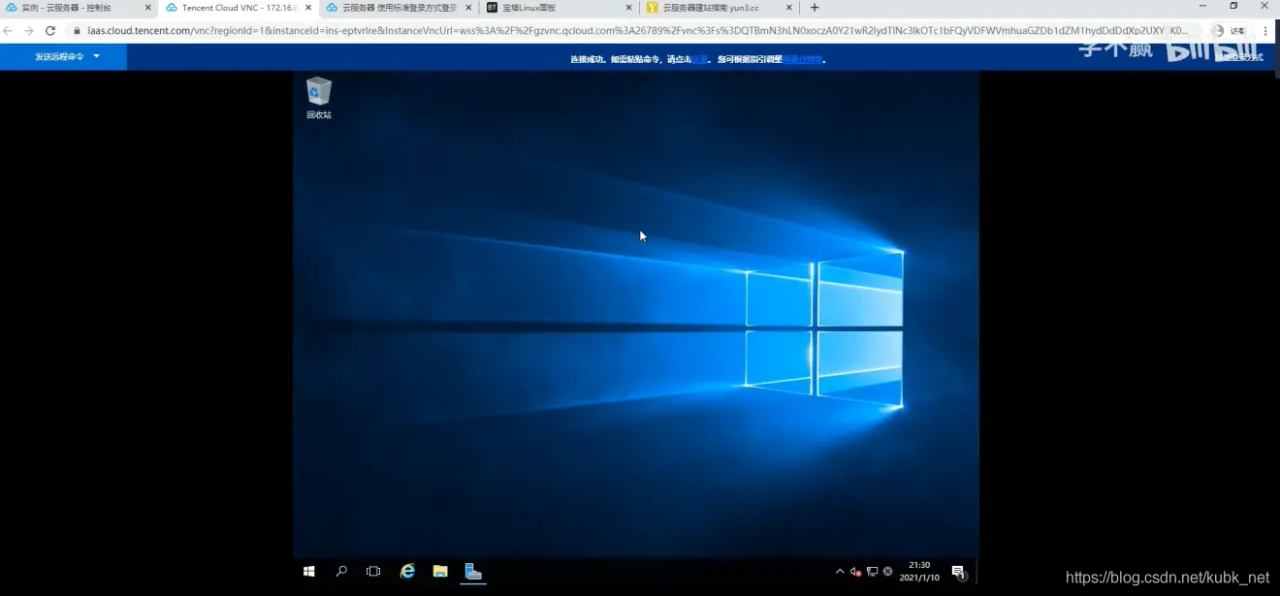The width and height of the screenshot is (1280, 596).
Task: Switch to the 宝塔Linux面板 tab
Action: coord(528,8)
